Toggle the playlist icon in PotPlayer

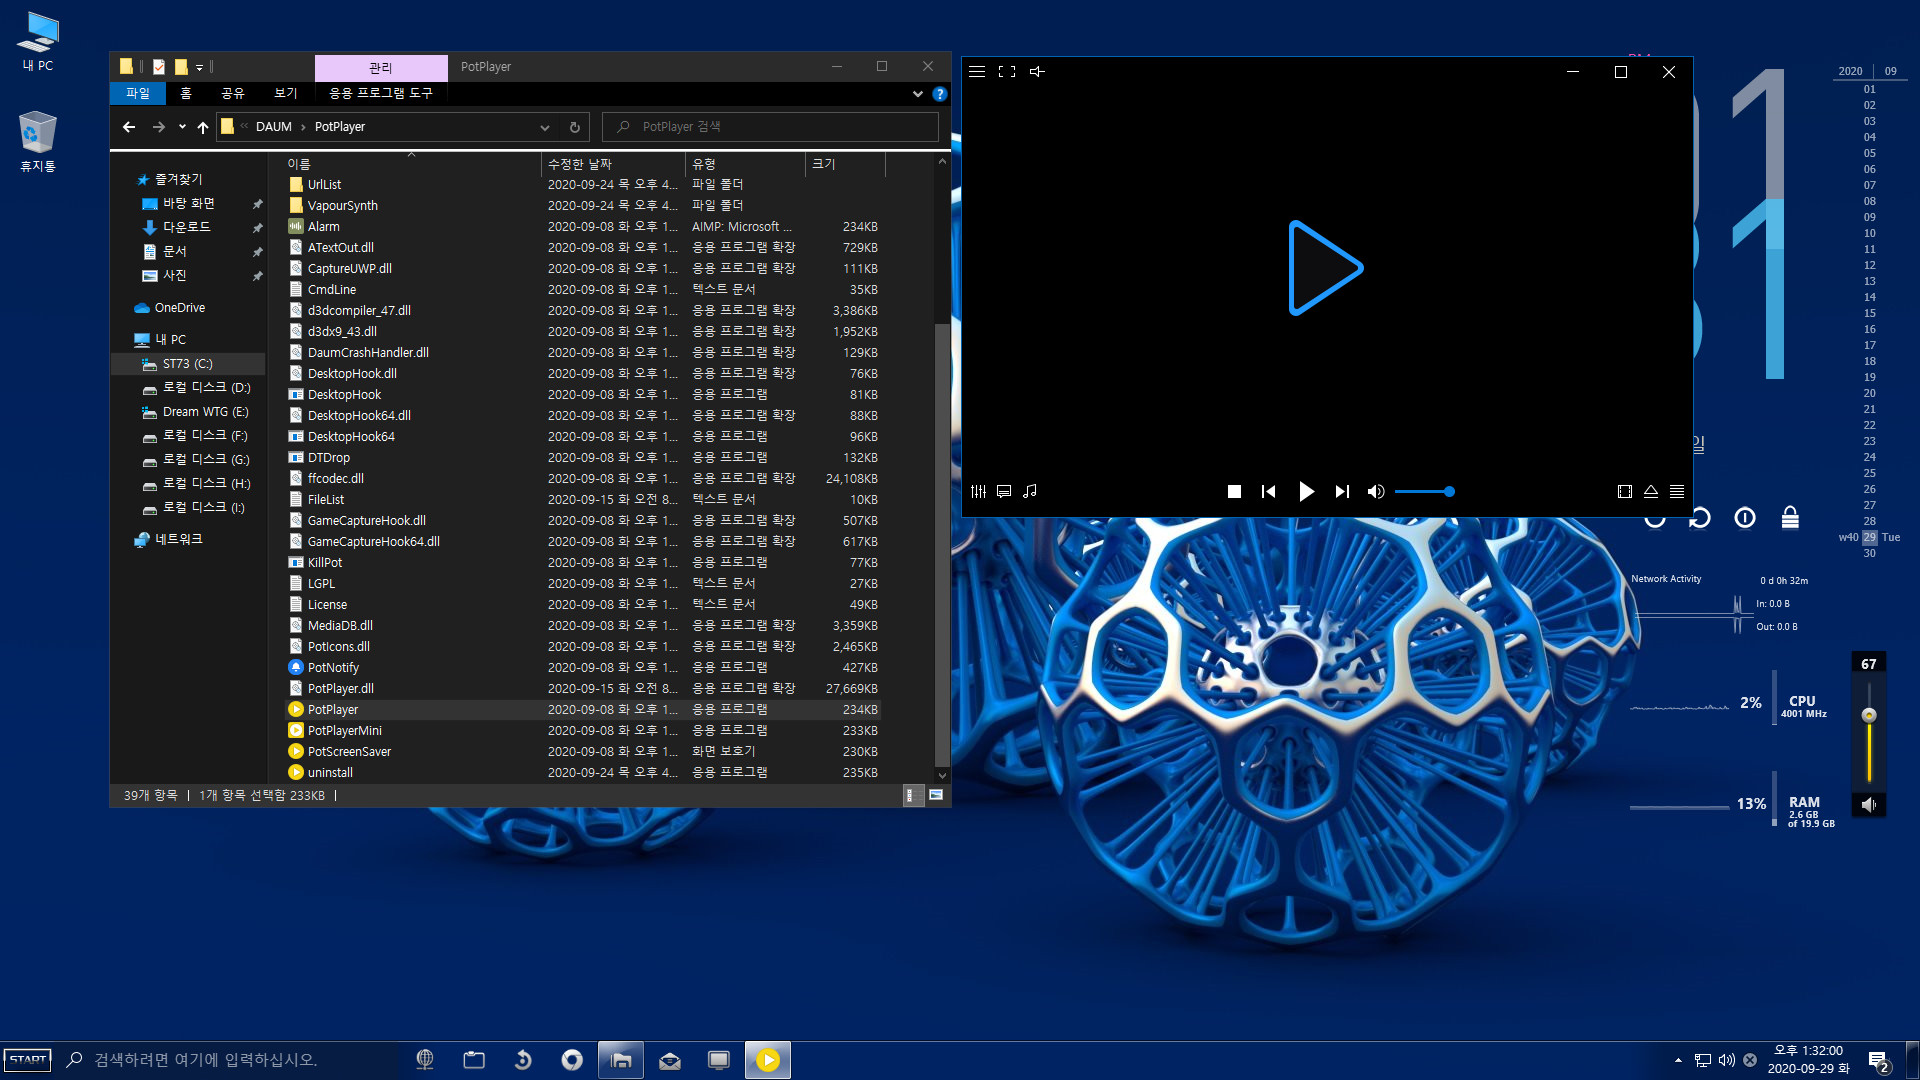click(1677, 491)
